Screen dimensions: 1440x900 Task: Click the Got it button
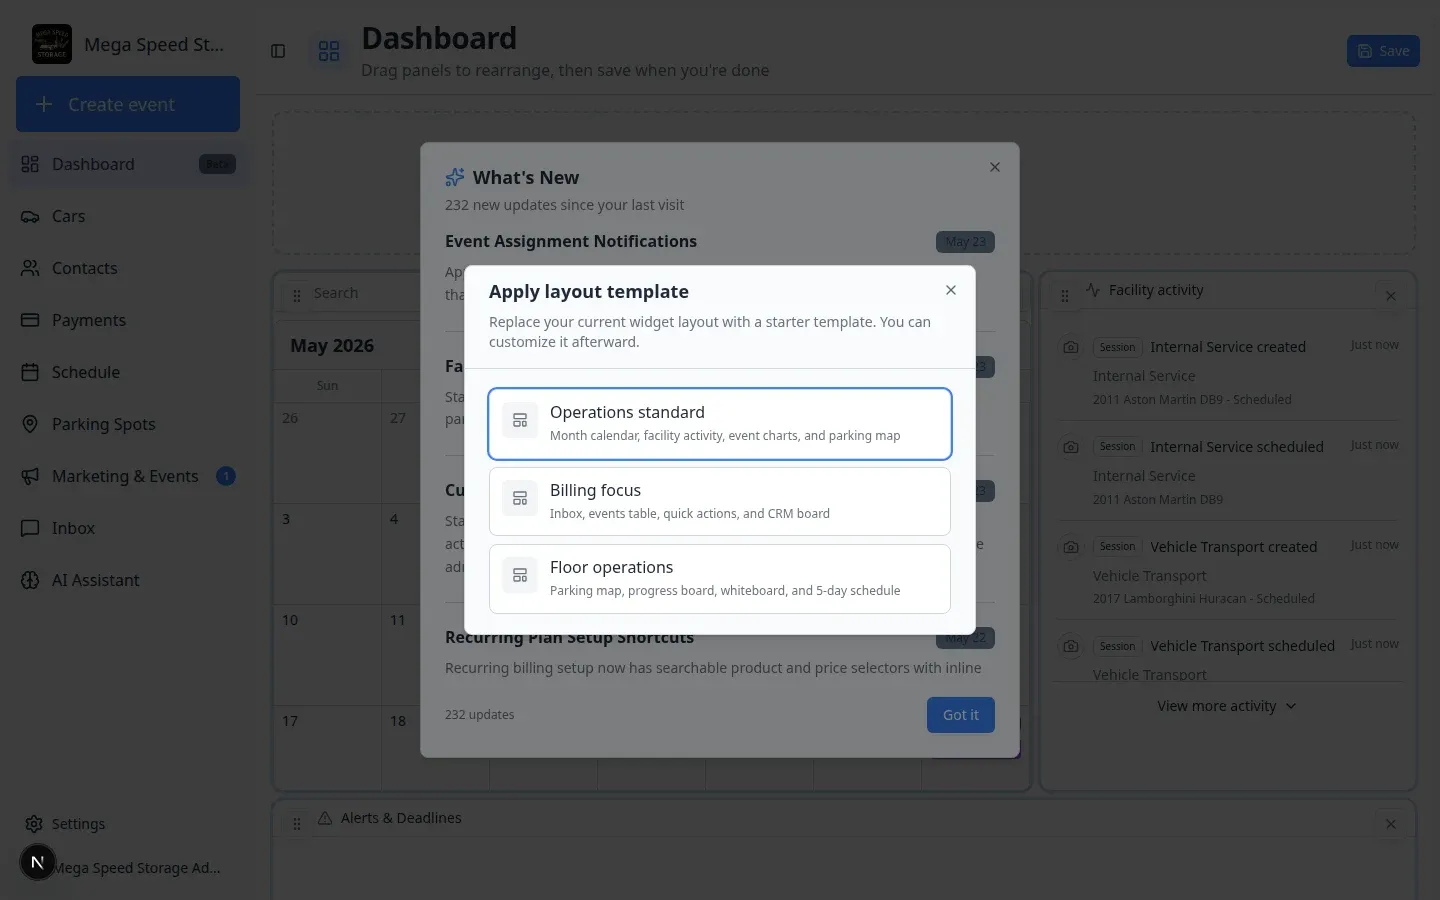coord(960,715)
